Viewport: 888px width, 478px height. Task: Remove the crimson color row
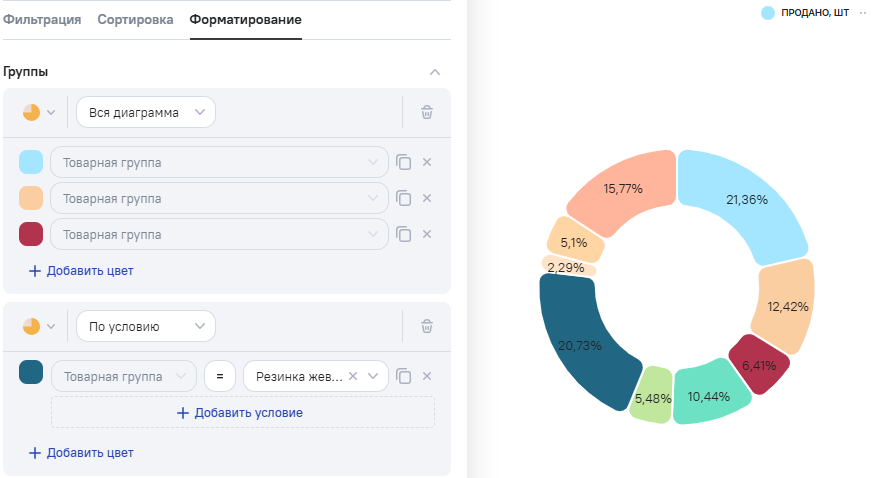427,234
